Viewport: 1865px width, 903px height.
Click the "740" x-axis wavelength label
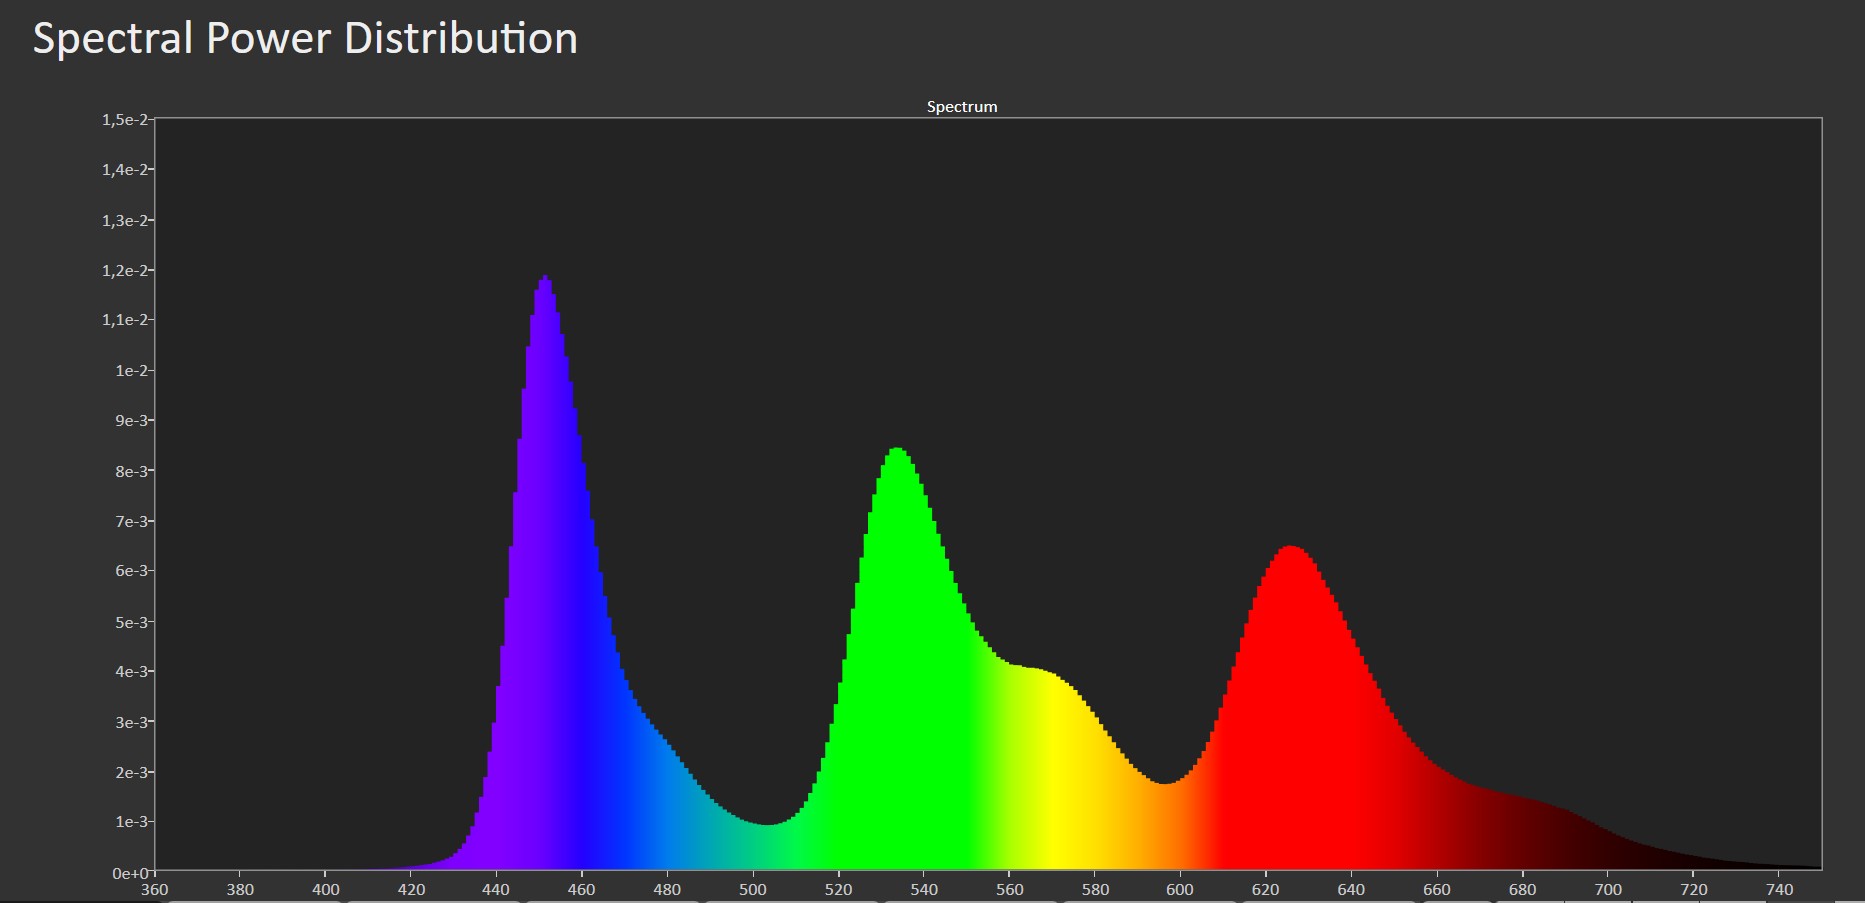coord(1780,889)
